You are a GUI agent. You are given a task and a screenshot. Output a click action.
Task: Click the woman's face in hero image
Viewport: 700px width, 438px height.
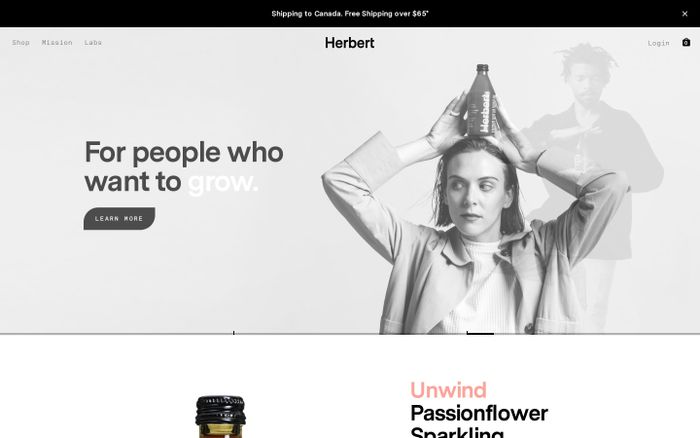point(475,190)
